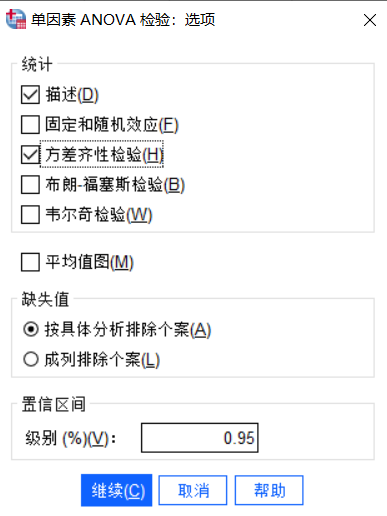Select the 按具体分析排除个案(A) radio button

[x=31, y=330]
